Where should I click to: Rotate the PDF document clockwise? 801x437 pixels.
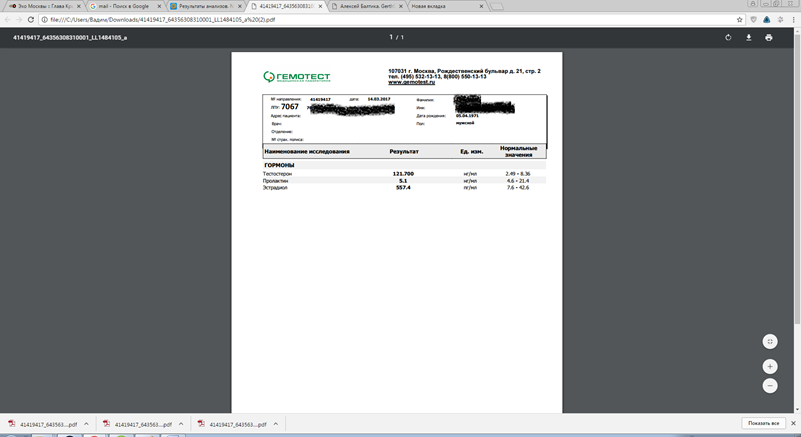click(x=728, y=37)
